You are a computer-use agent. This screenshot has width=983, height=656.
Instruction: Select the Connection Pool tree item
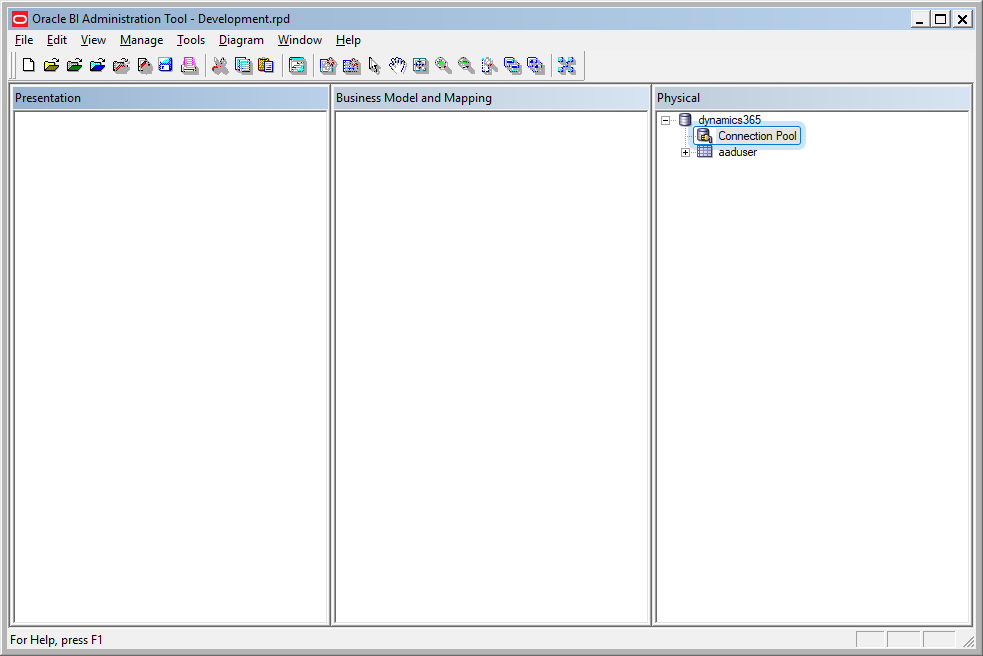[x=757, y=136]
